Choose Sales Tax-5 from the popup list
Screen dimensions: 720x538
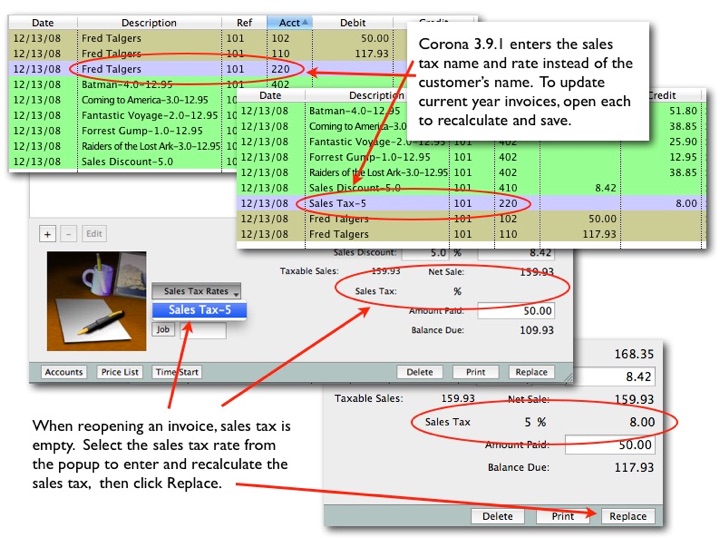[x=199, y=310]
